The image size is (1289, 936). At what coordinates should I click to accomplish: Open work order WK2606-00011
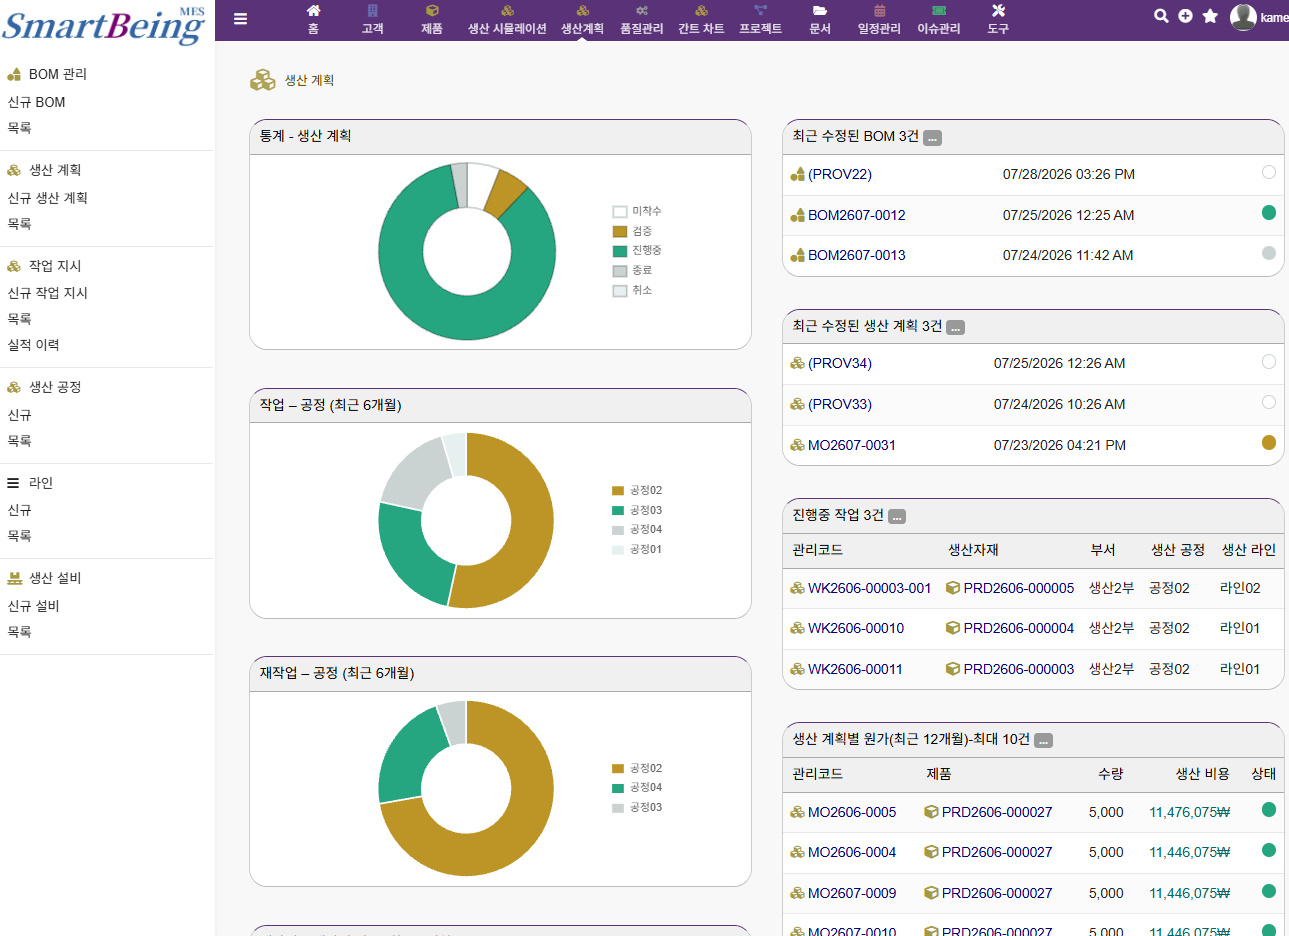(855, 669)
